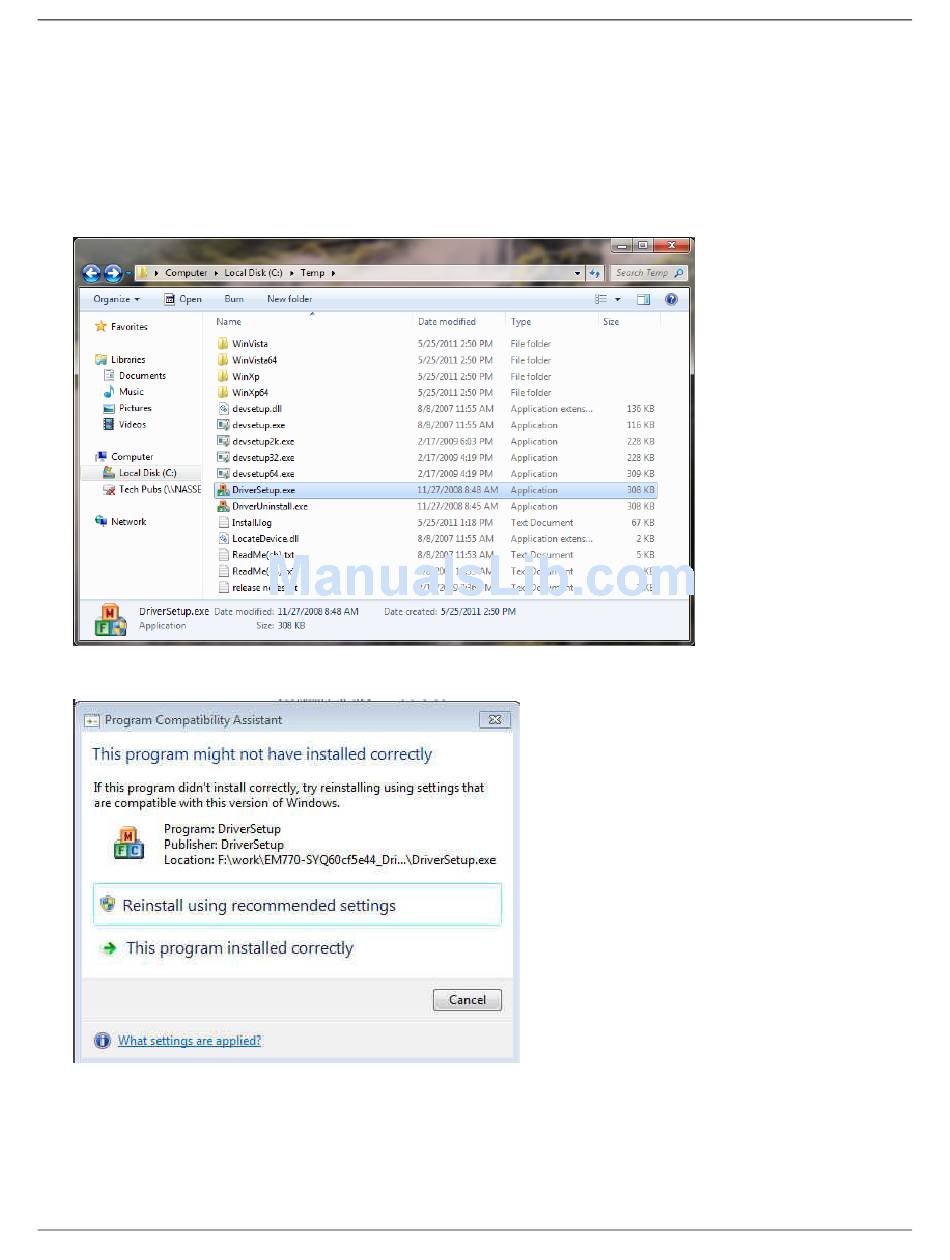Expand the address bar history dropdown
The height and width of the screenshot is (1260, 950).
578,273
